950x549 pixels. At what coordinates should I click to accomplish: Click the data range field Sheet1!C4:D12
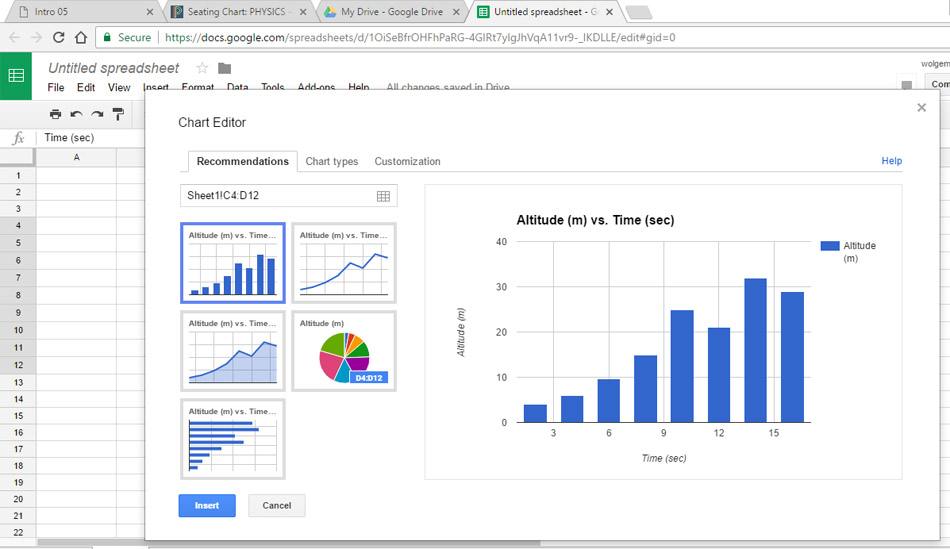tap(275, 196)
